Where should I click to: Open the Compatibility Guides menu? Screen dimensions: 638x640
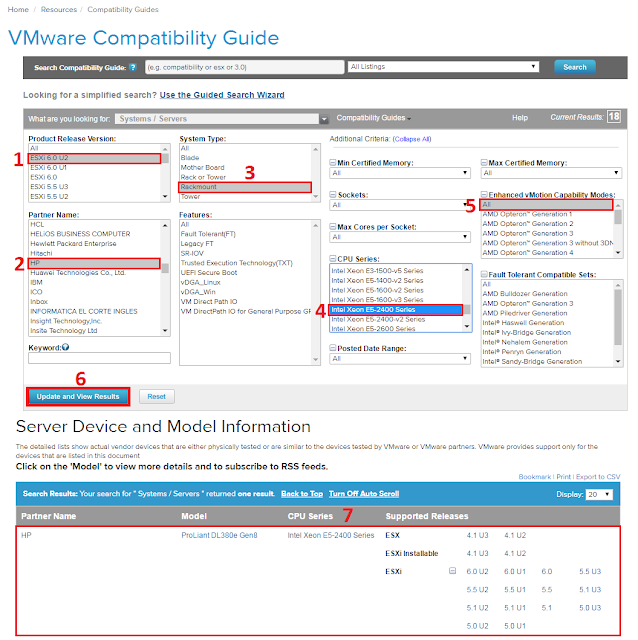pyautogui.click(x=373, y=118)
